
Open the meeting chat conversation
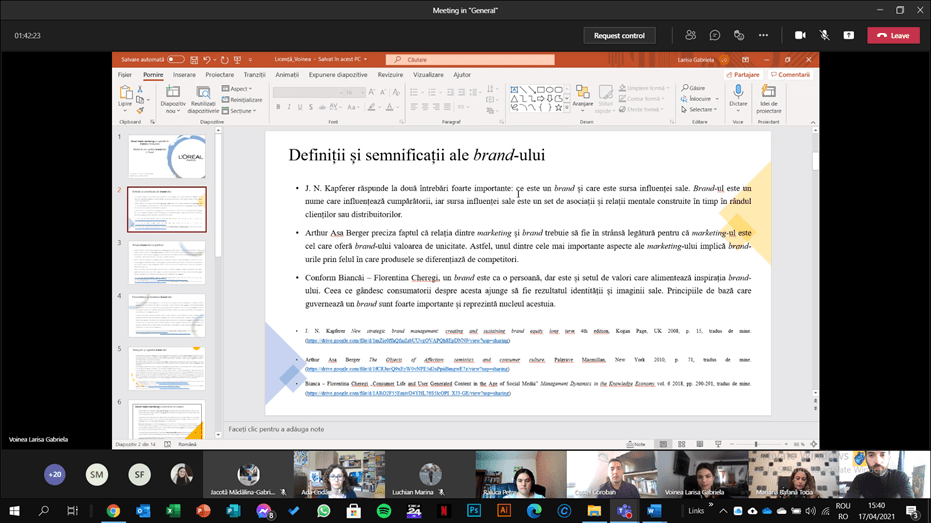tap(715, 35)
